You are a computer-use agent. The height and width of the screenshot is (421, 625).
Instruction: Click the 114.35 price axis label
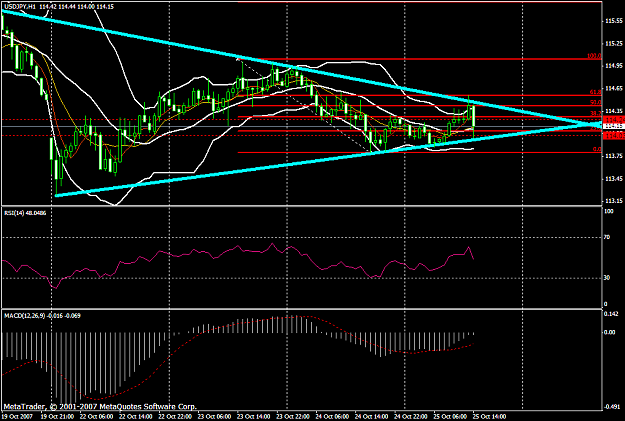(x=614, y=111)
